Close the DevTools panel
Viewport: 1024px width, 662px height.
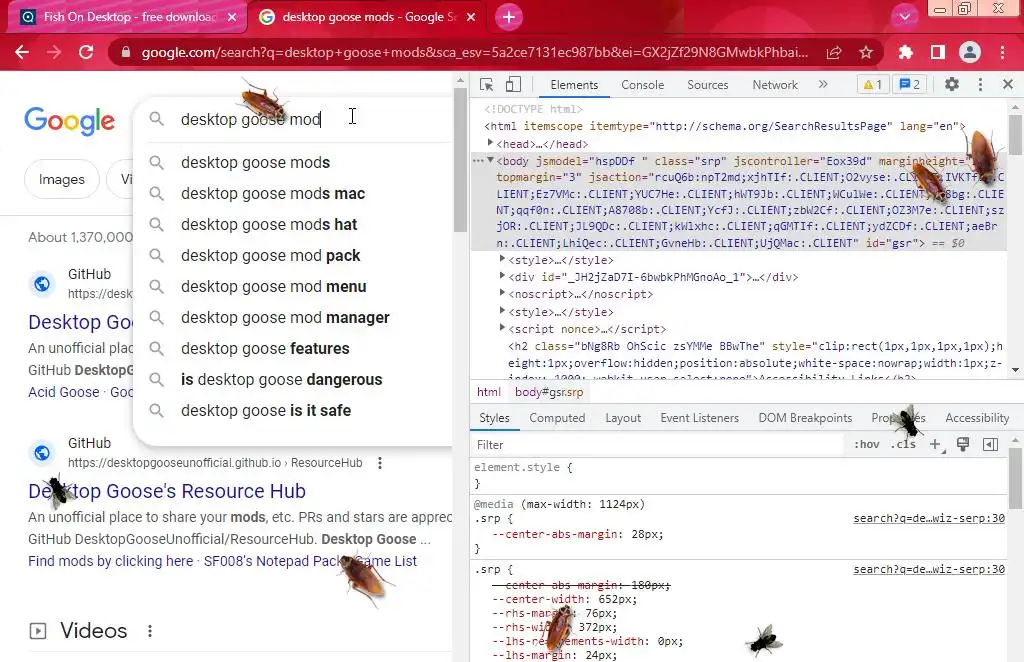coord(1008,84)
